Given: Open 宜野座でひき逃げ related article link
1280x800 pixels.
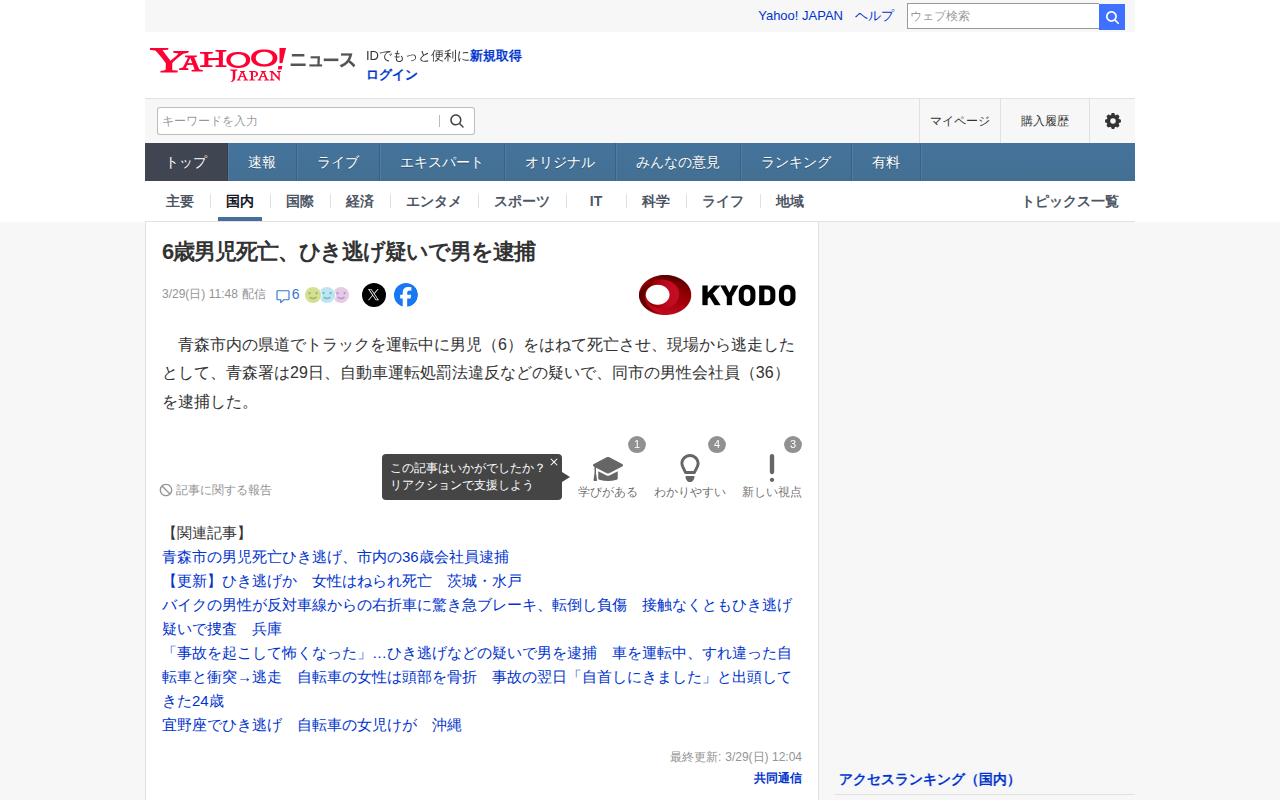Looking at the screenshot, I should click(312, 725).
